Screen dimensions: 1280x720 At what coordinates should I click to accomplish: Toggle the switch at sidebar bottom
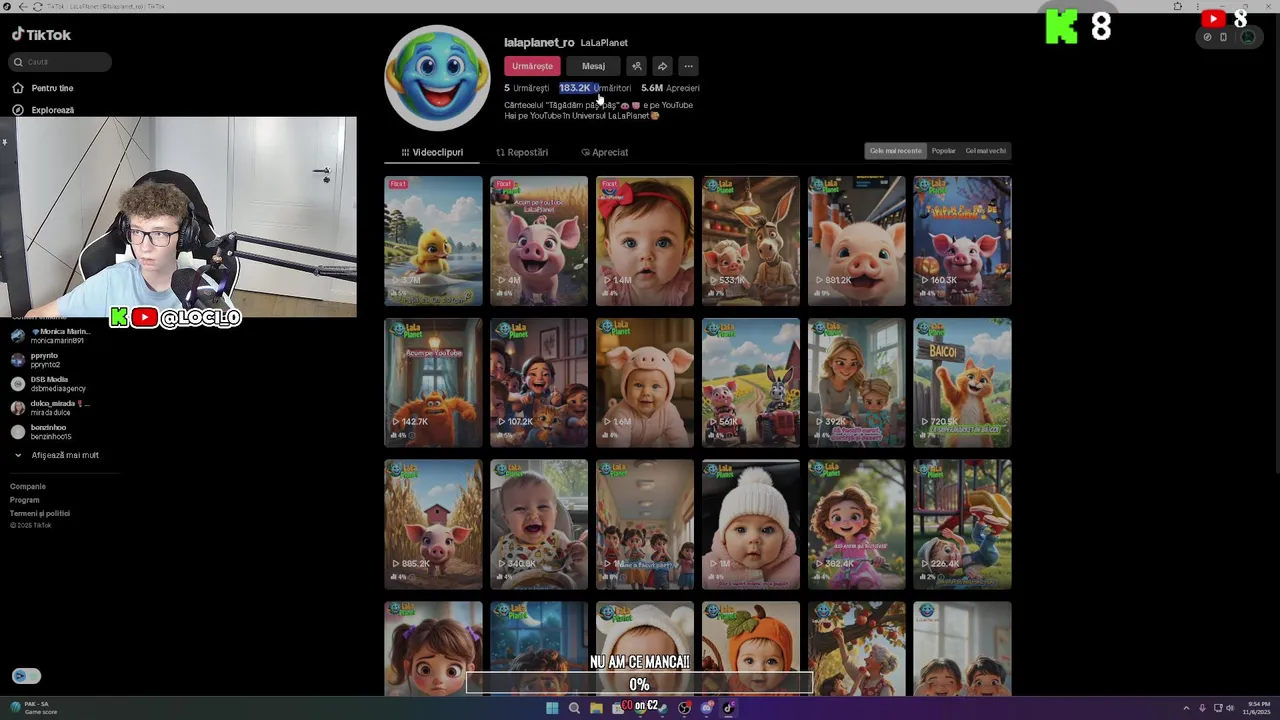coord(26,676)
